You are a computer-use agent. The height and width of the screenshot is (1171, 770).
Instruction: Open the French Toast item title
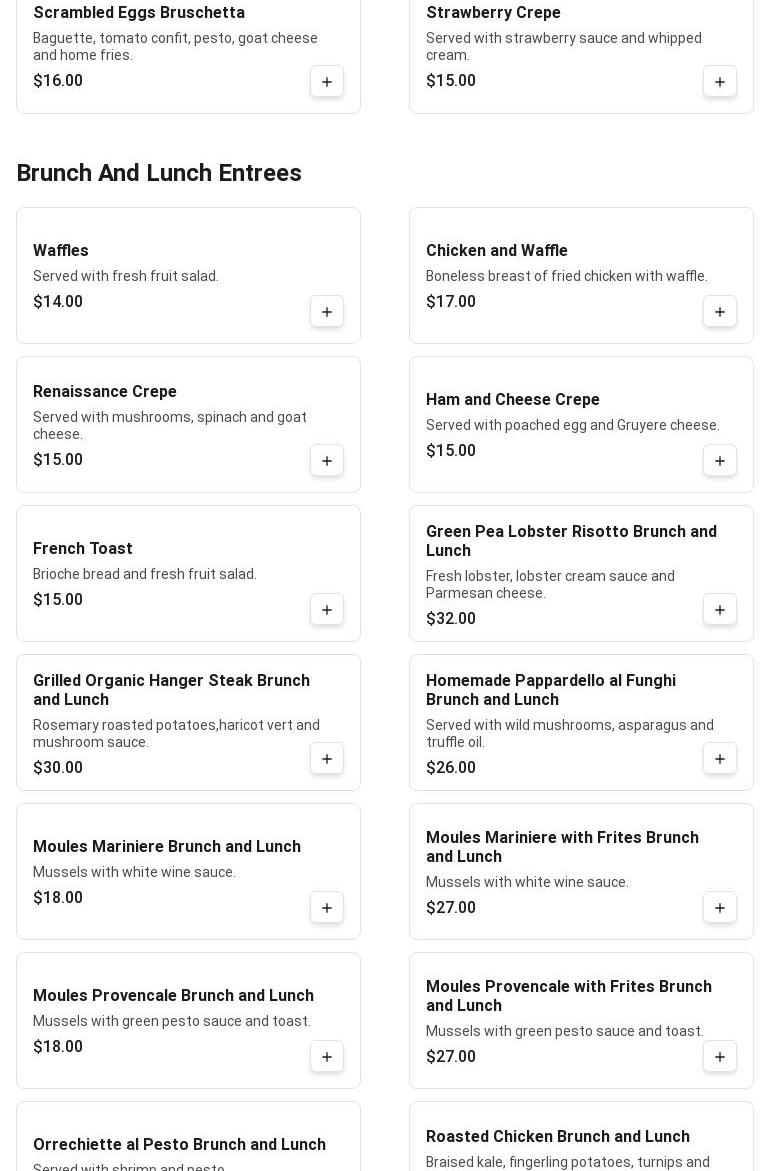tap(82, 548)
